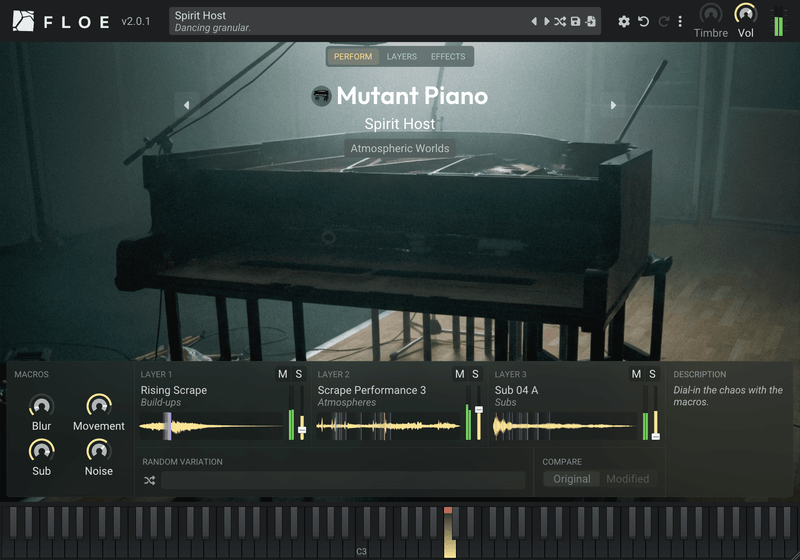
Task: Click the Rising Scrape waveform display
Action: (211, 426)
